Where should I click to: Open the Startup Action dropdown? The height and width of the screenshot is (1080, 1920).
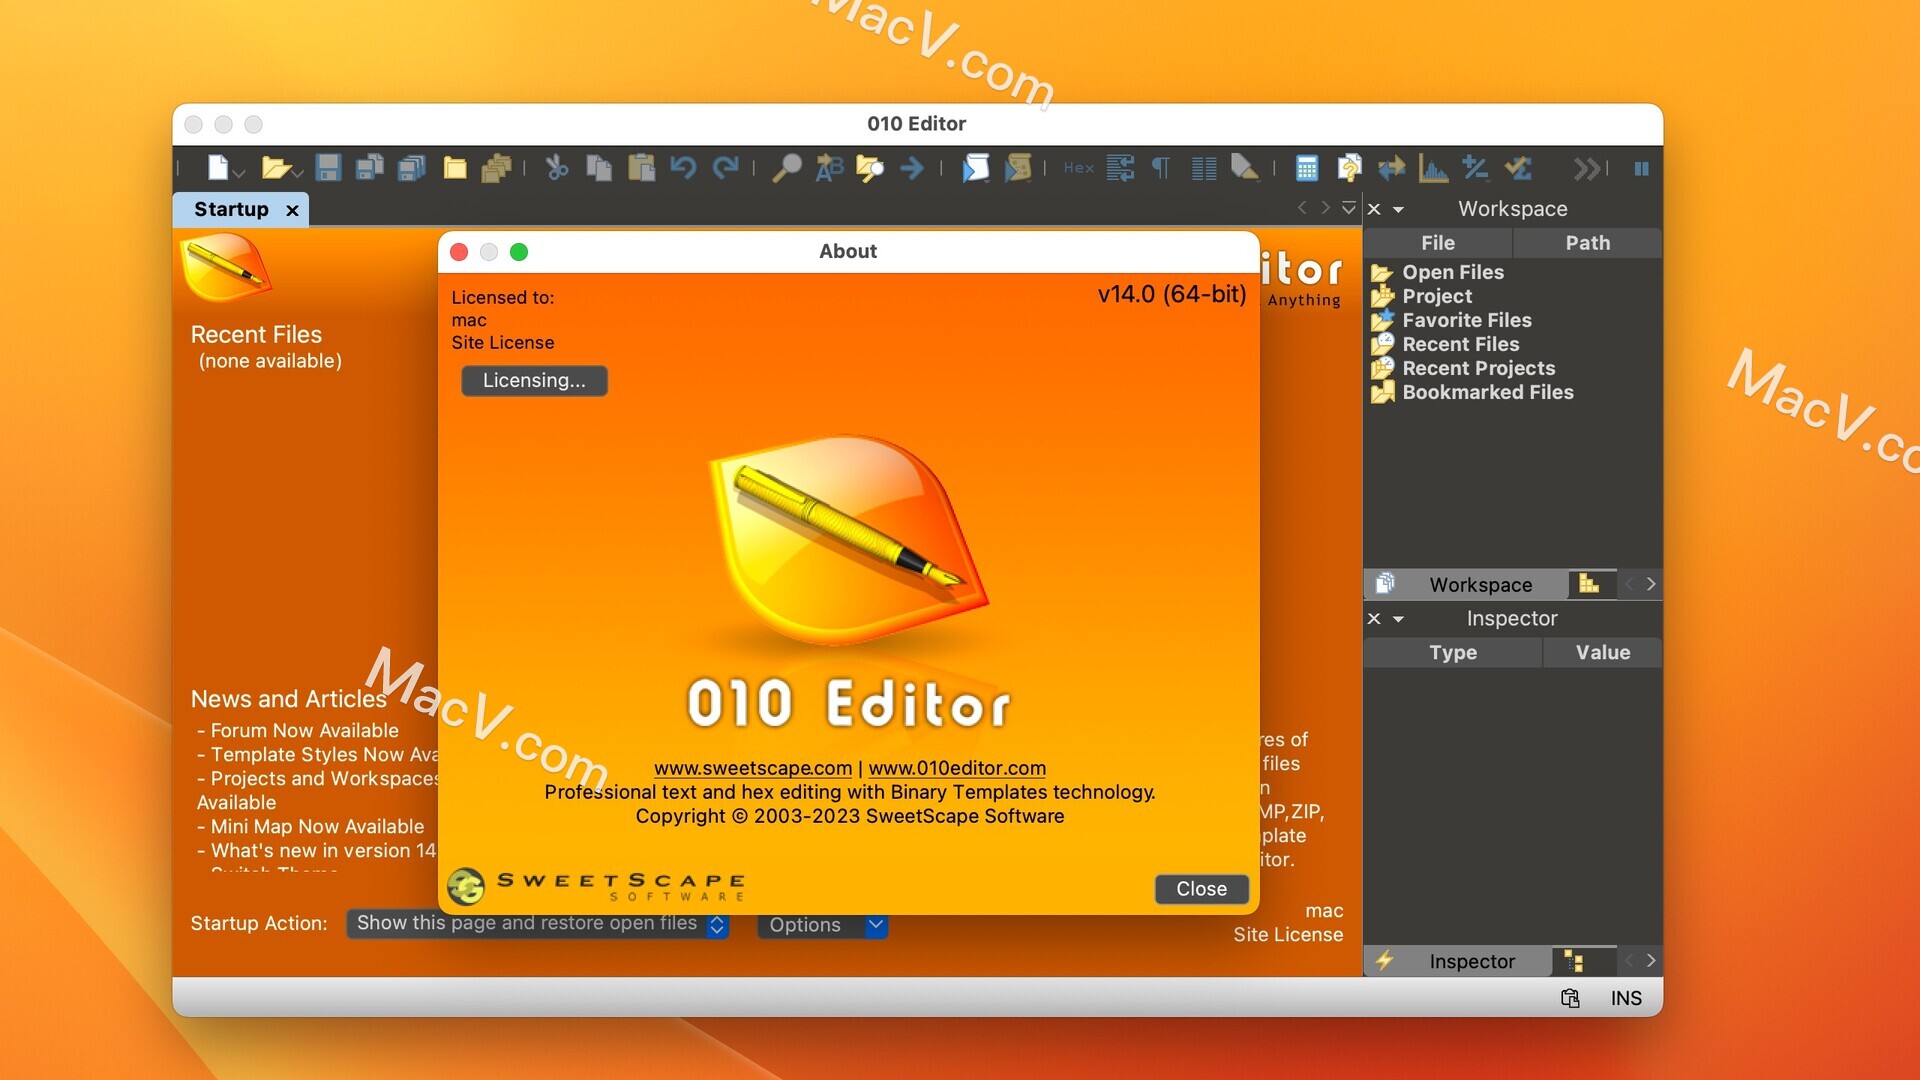point(538,924)
